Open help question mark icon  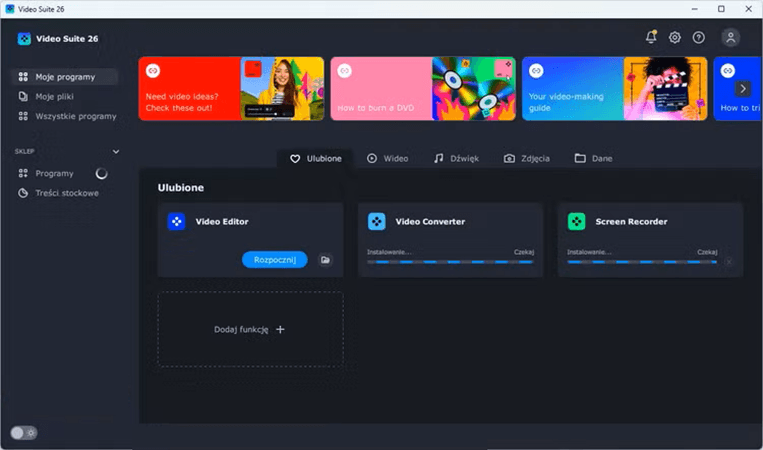pyautogui.click(x=698, y=37)
